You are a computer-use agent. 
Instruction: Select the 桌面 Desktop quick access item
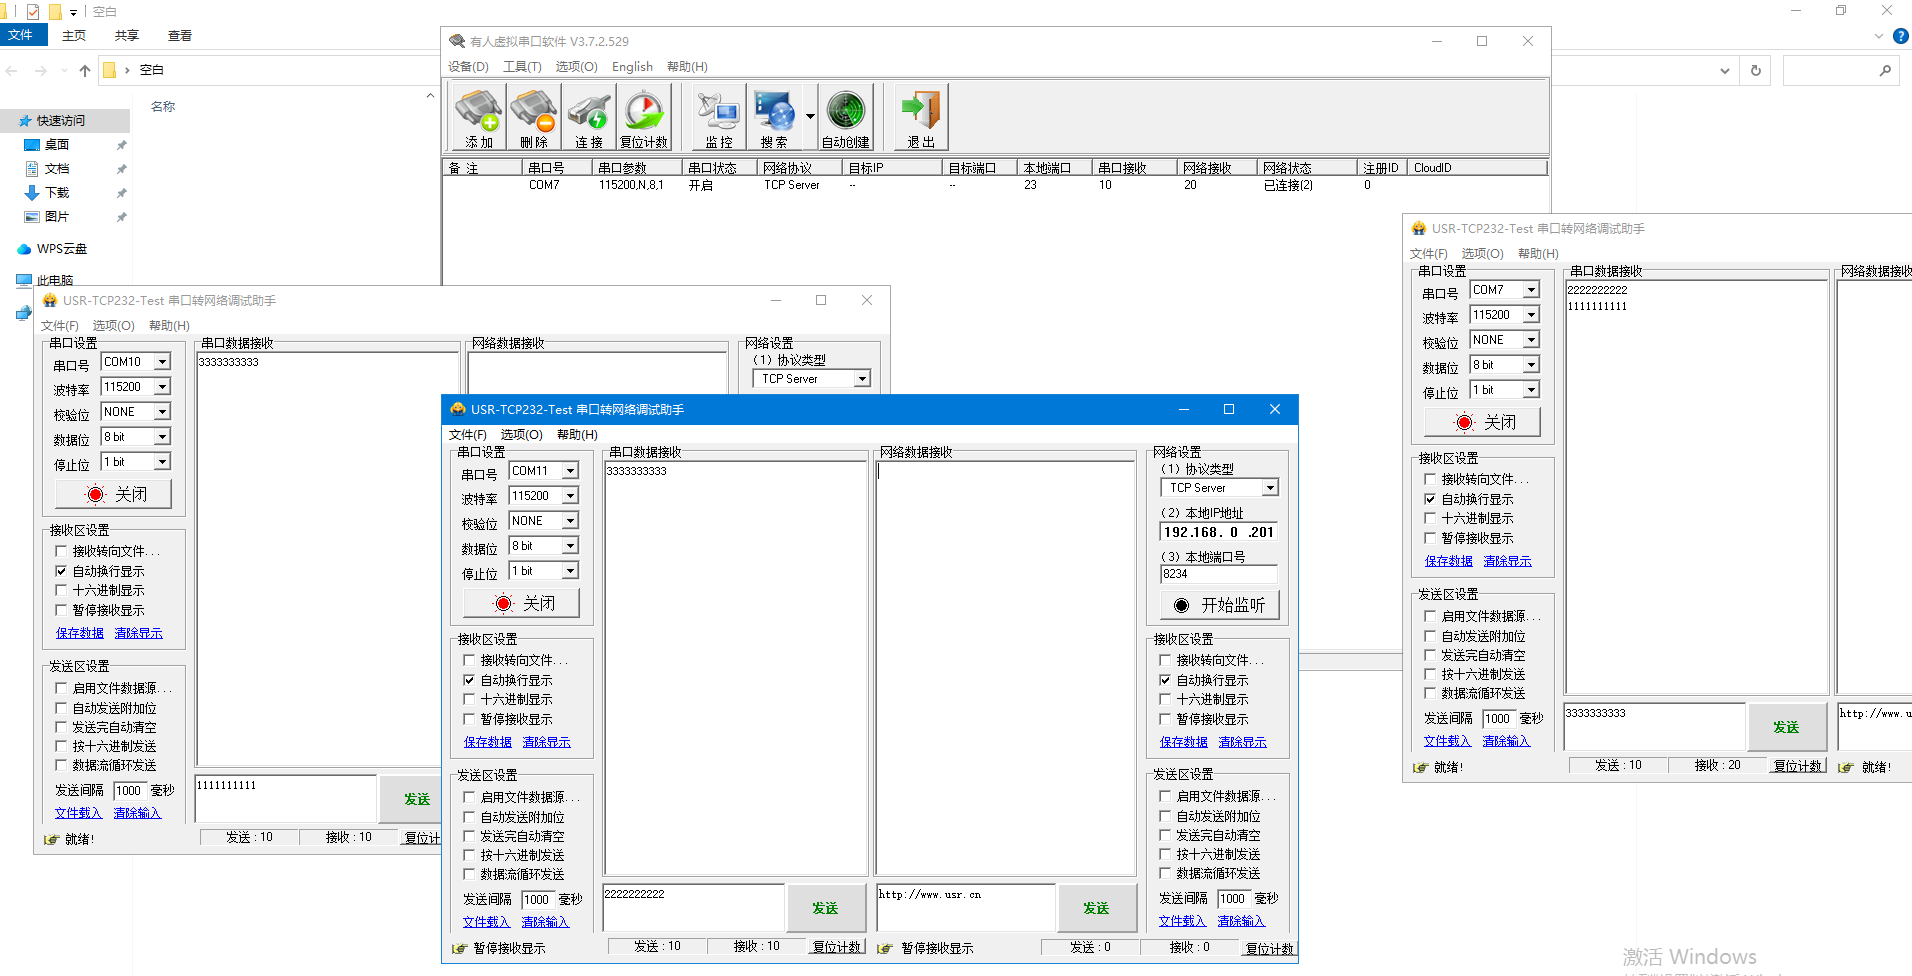pos(57,145)
